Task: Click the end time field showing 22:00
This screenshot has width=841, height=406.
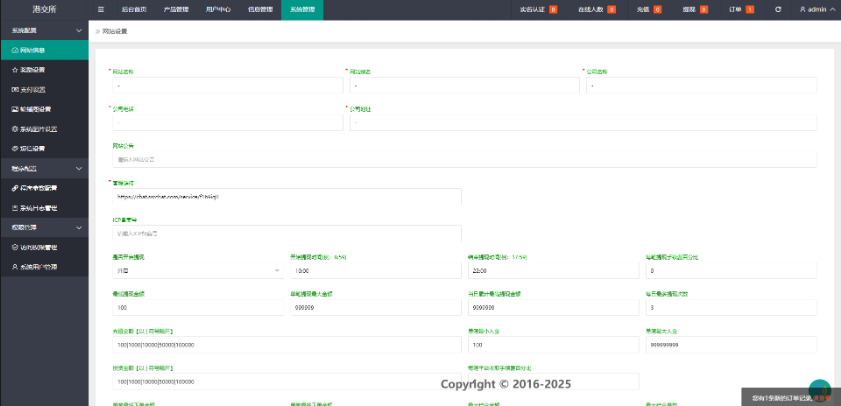Action: tap(554, 271)
